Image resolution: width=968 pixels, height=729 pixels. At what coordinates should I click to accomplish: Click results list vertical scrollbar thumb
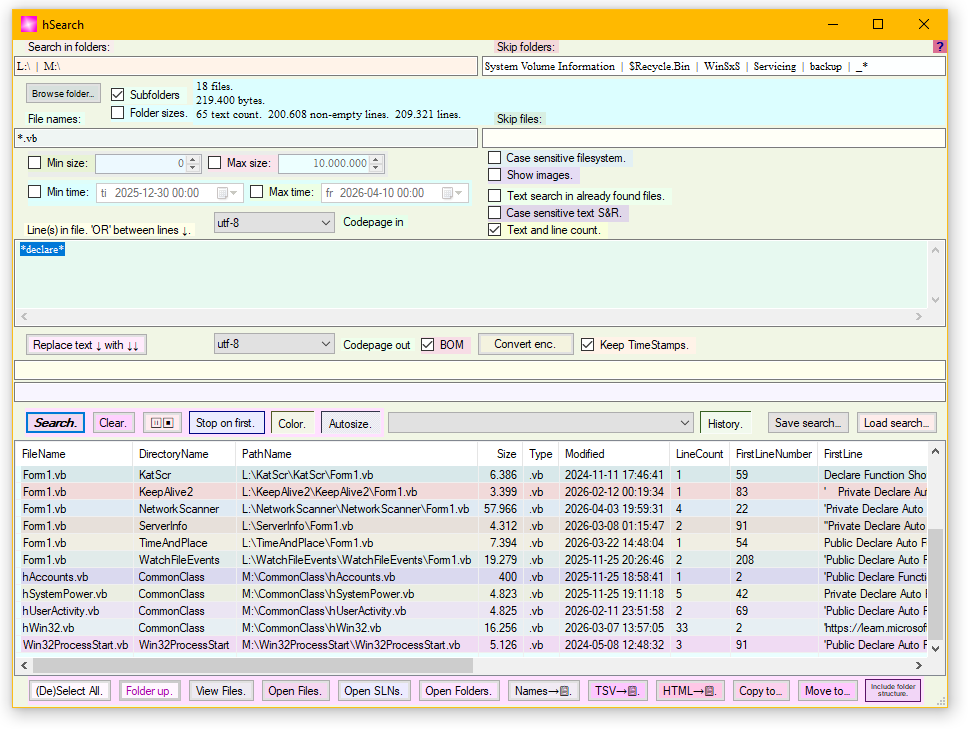pyautogui.click(x=935, y=583)
